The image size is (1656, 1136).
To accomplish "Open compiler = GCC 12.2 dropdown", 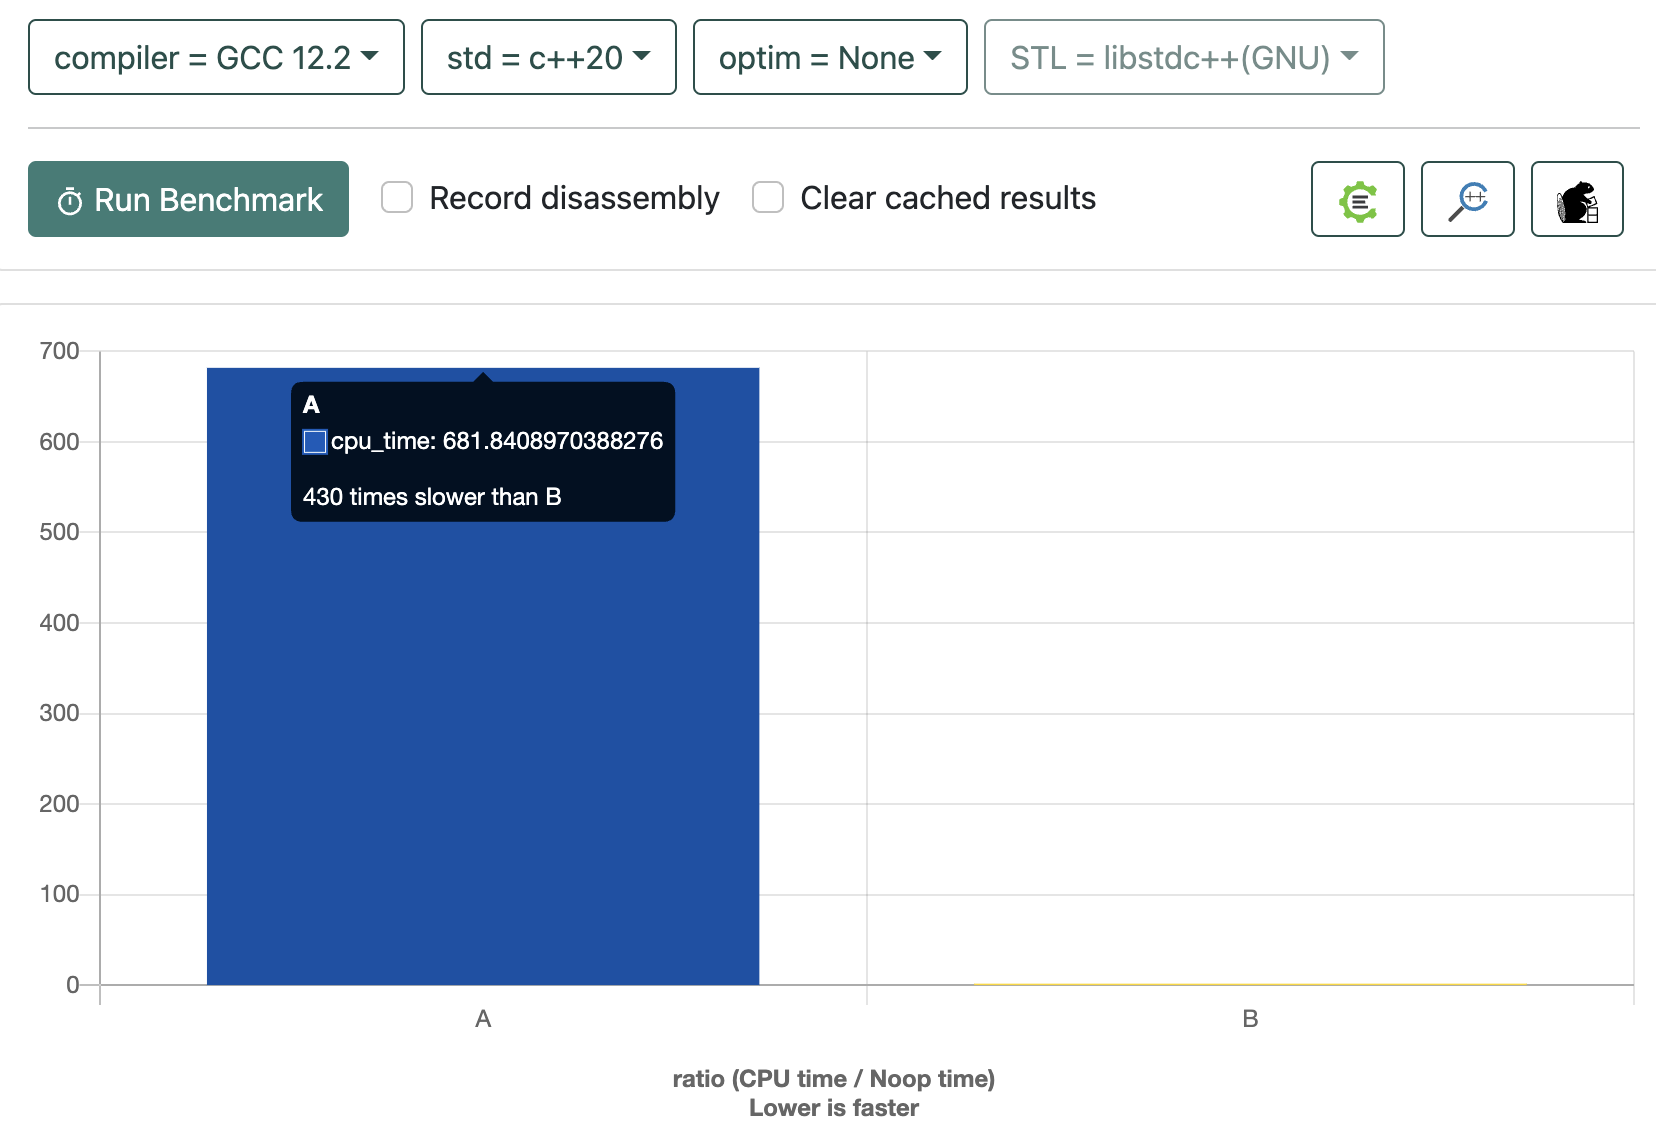I will (216, 57).
